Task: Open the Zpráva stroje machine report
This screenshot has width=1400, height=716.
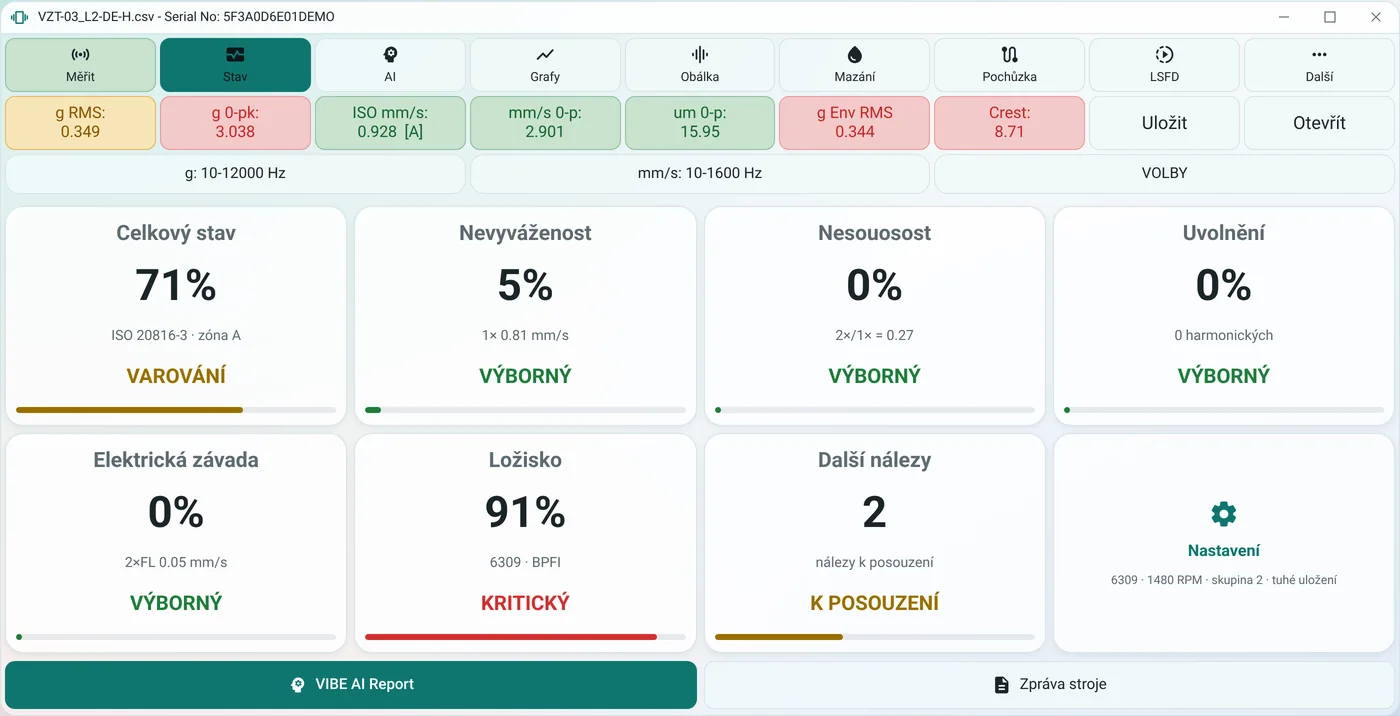Action: pos(1050,685)
